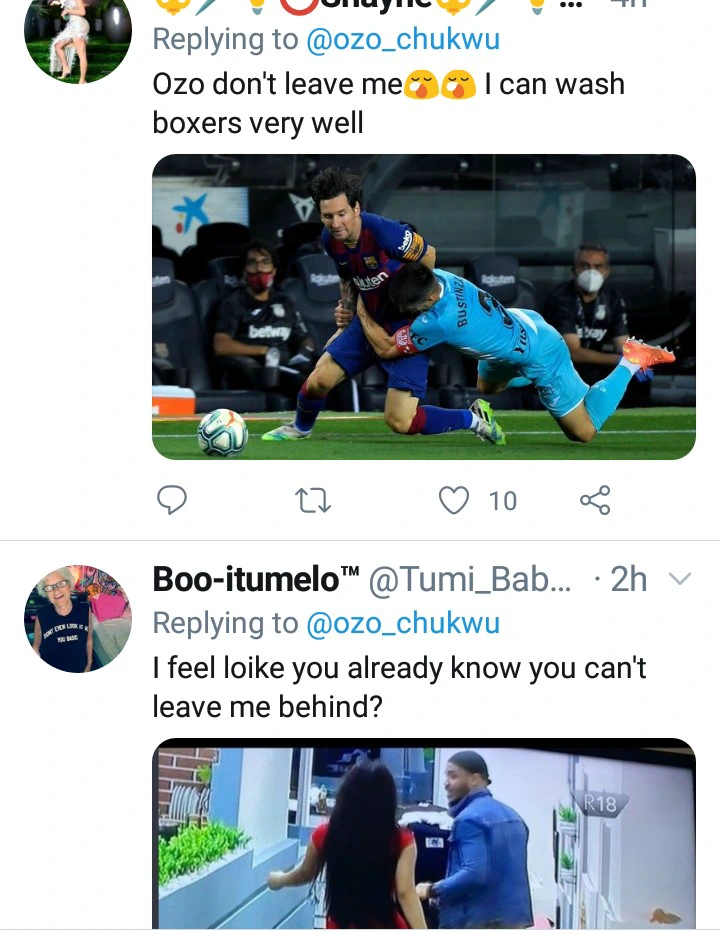The height and width of the screenshot is (934, 720).
Task: Open @ozo_chukwu link in Boo-itumelo's reply
Action: (x=402, y=623)
